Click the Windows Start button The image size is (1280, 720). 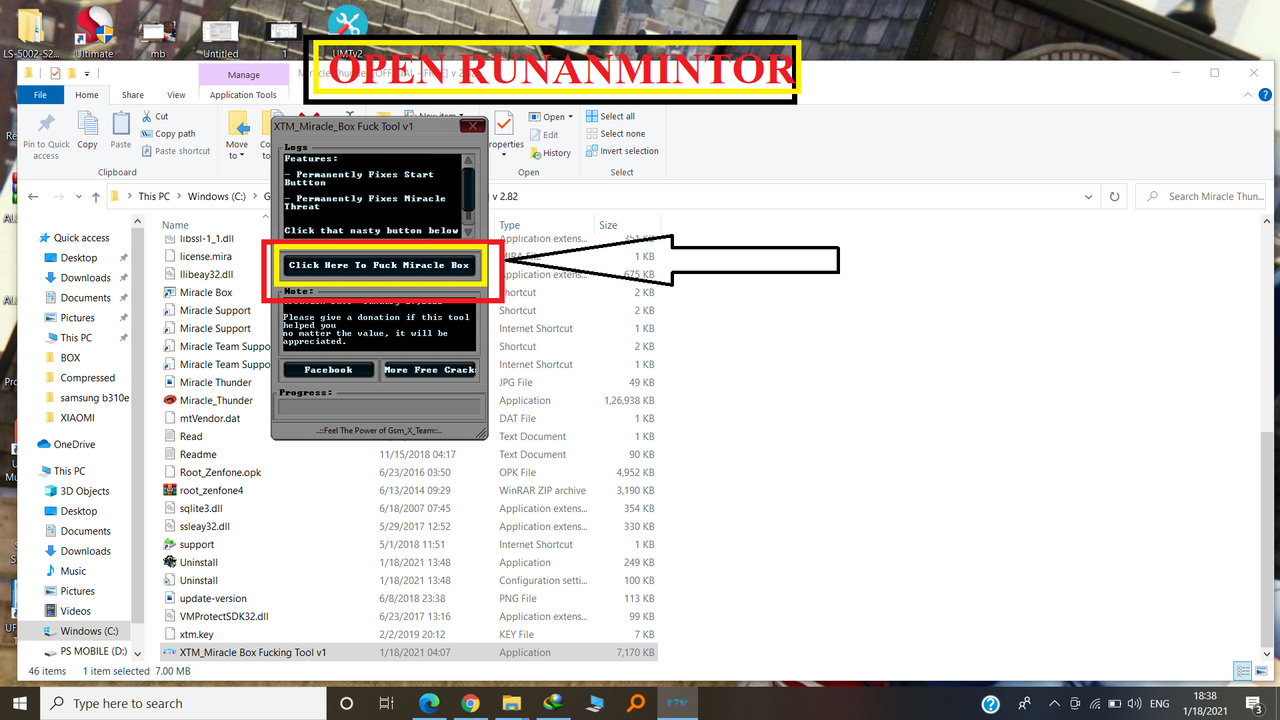[20, 703]
